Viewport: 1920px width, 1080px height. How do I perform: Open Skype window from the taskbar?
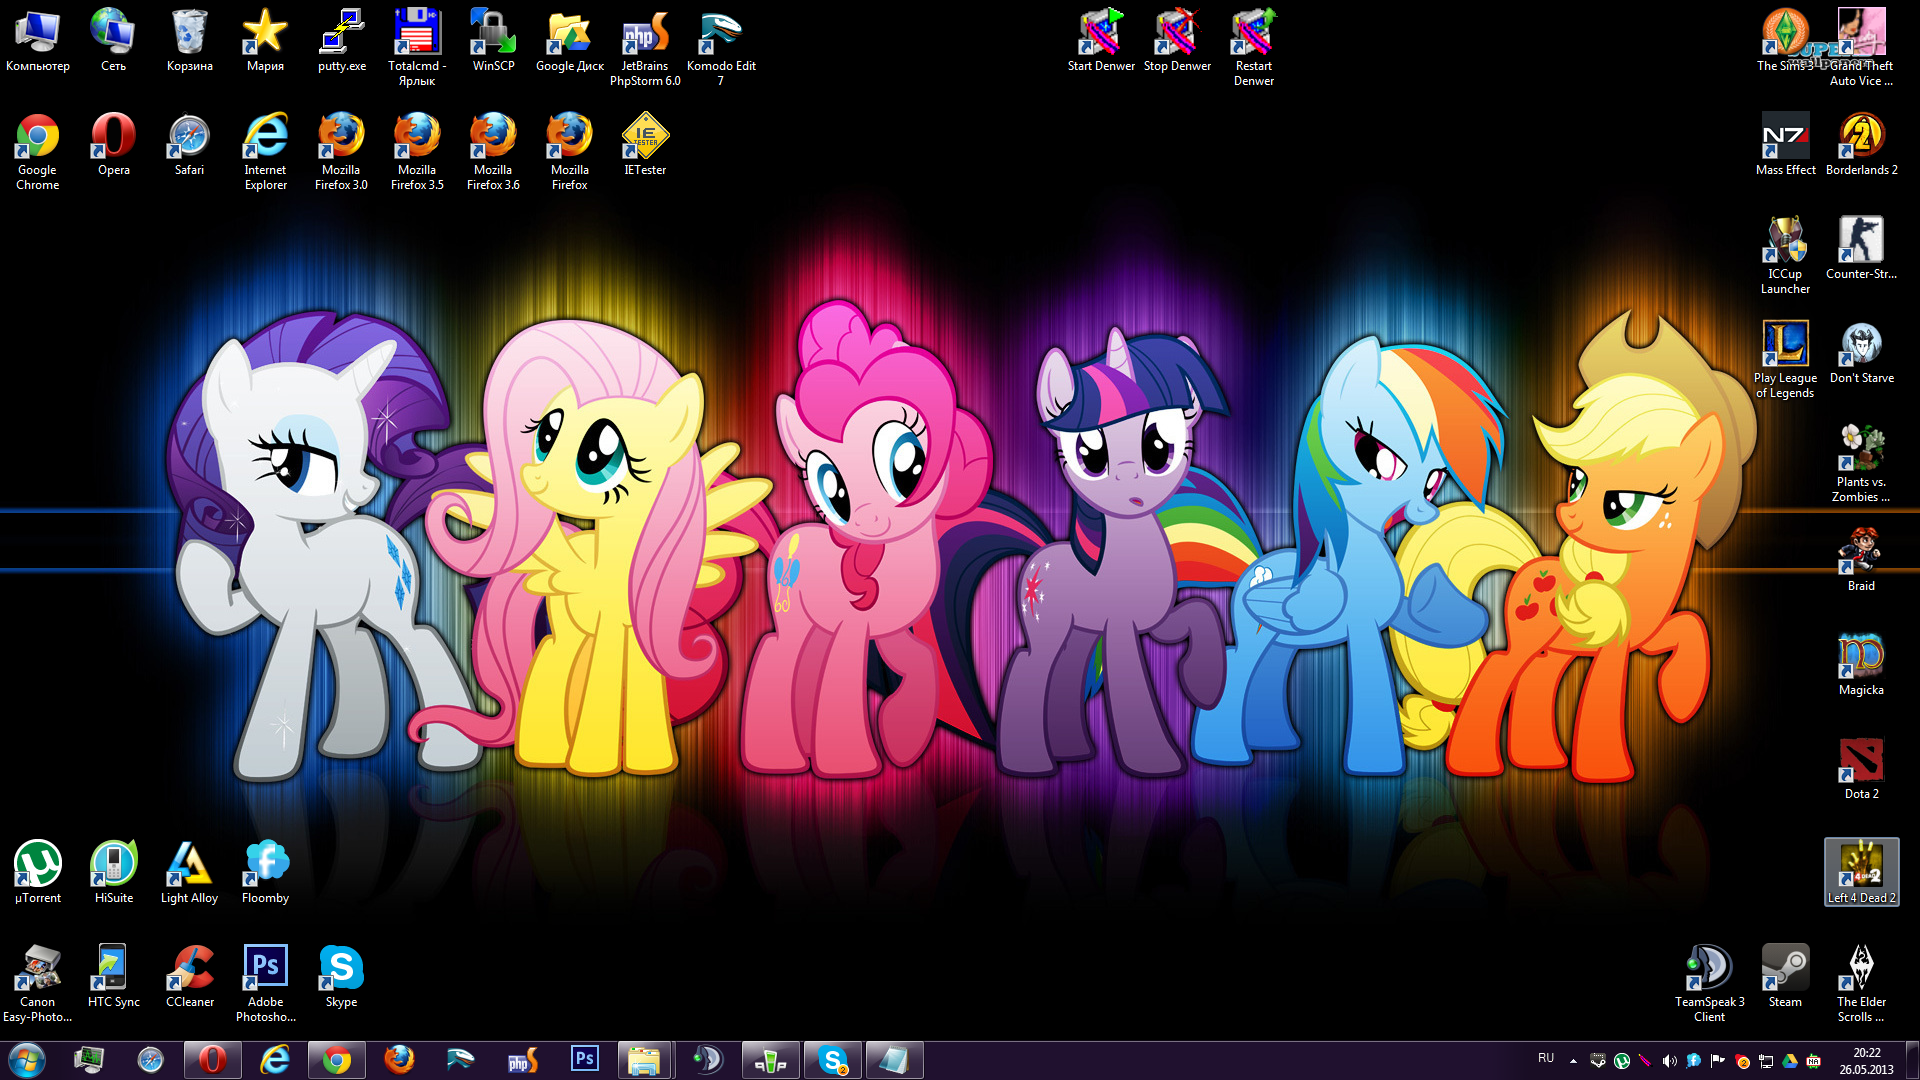pos(832,1060)
